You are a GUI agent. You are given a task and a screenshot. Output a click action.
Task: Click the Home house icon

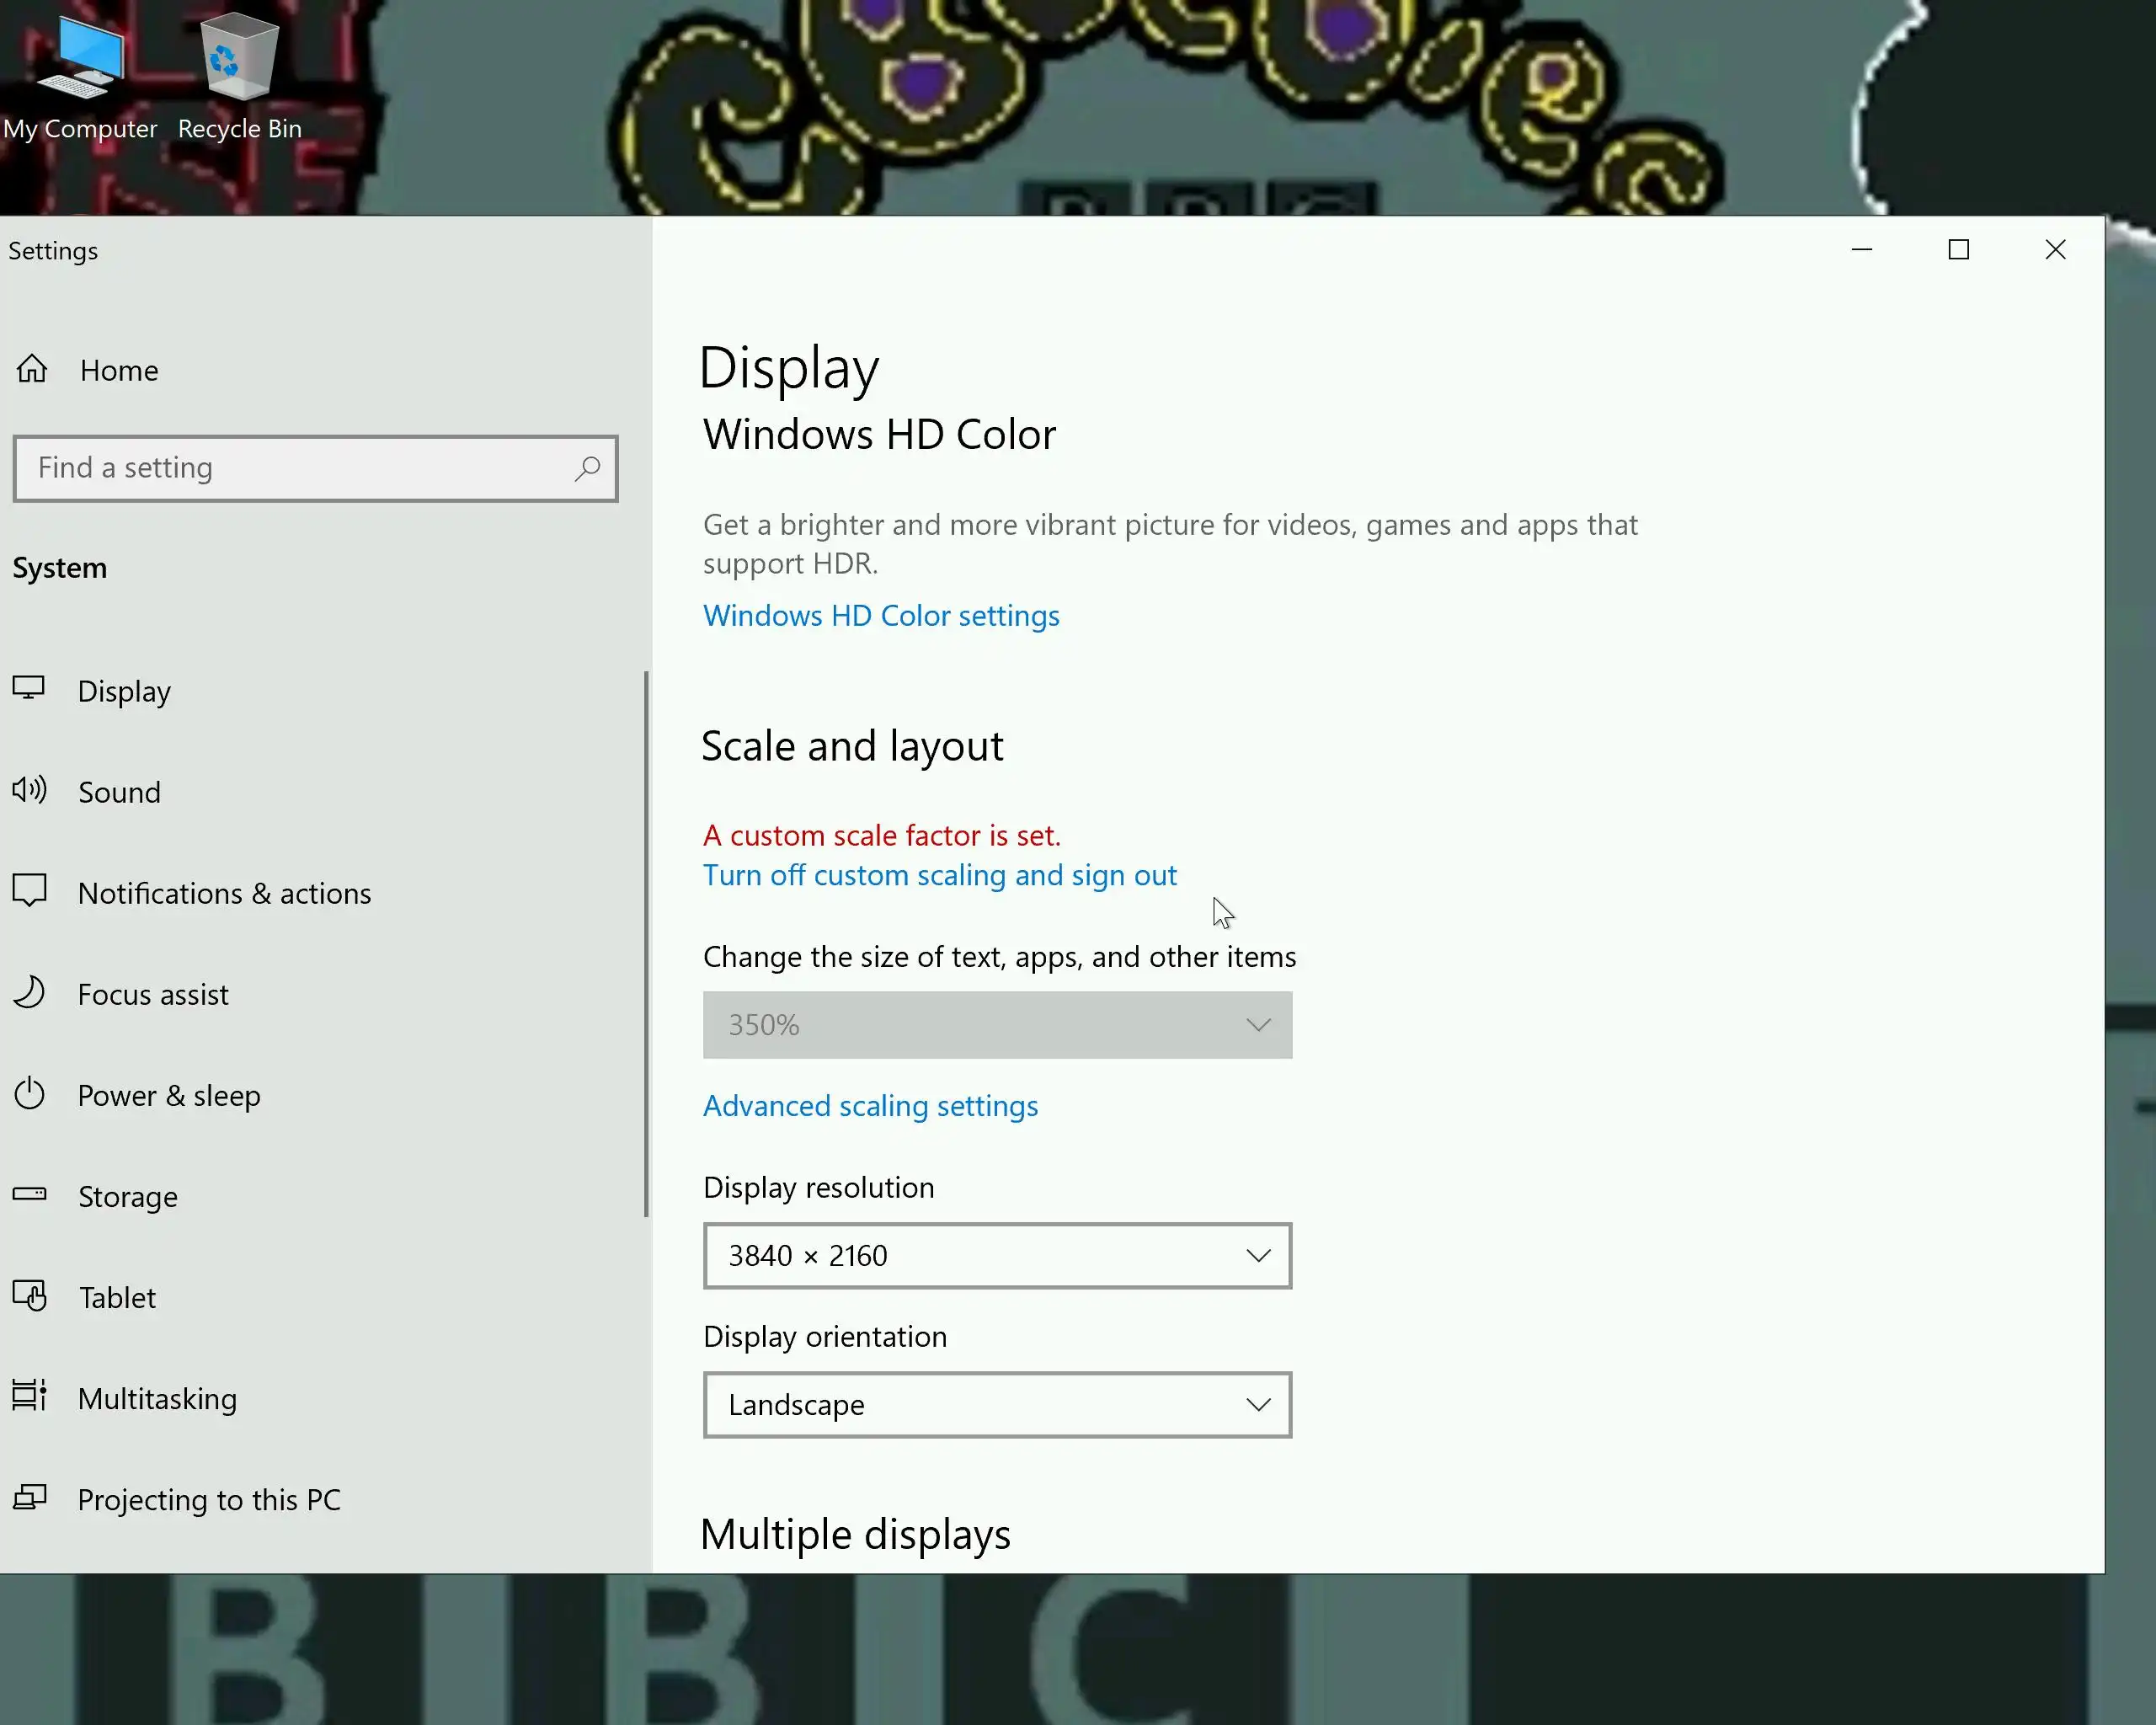[32, 369]
